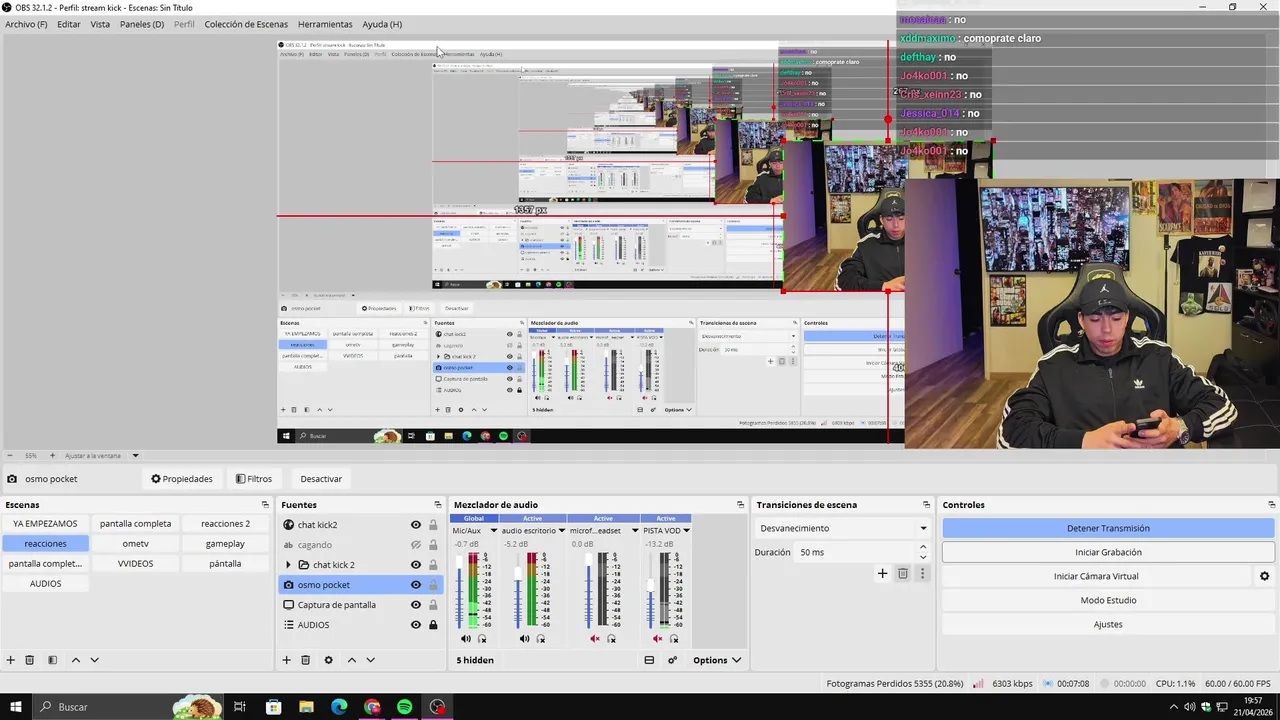Open preview zoom level dropdown arrow
1280x720 pixels.
click(135, 456)
